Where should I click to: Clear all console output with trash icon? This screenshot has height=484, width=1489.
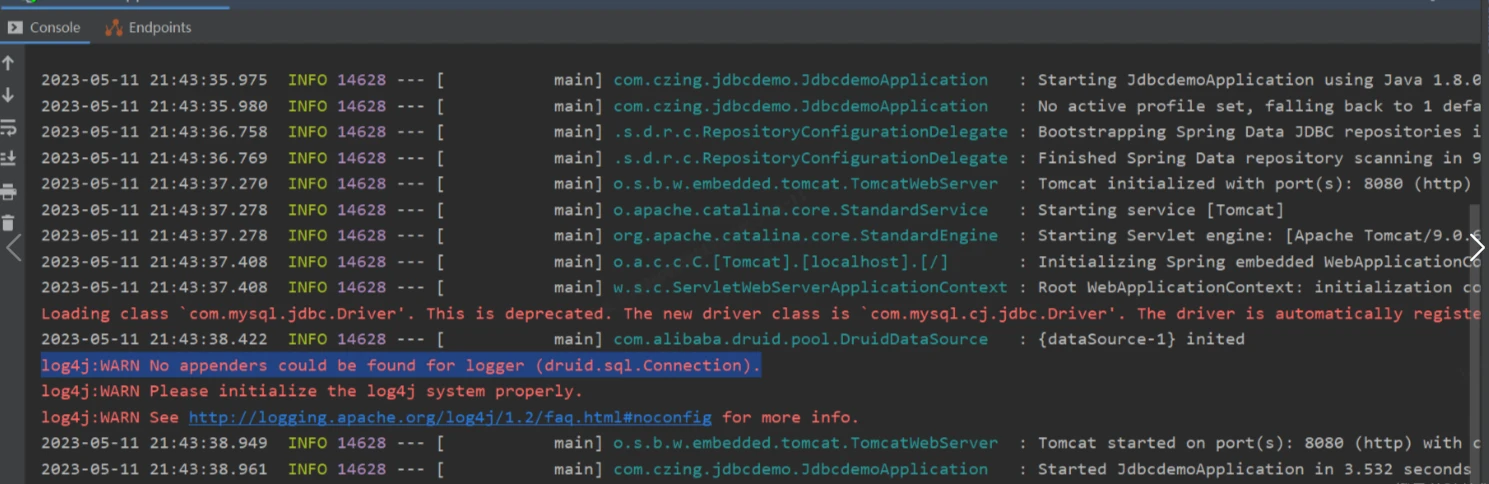point(9,223)
